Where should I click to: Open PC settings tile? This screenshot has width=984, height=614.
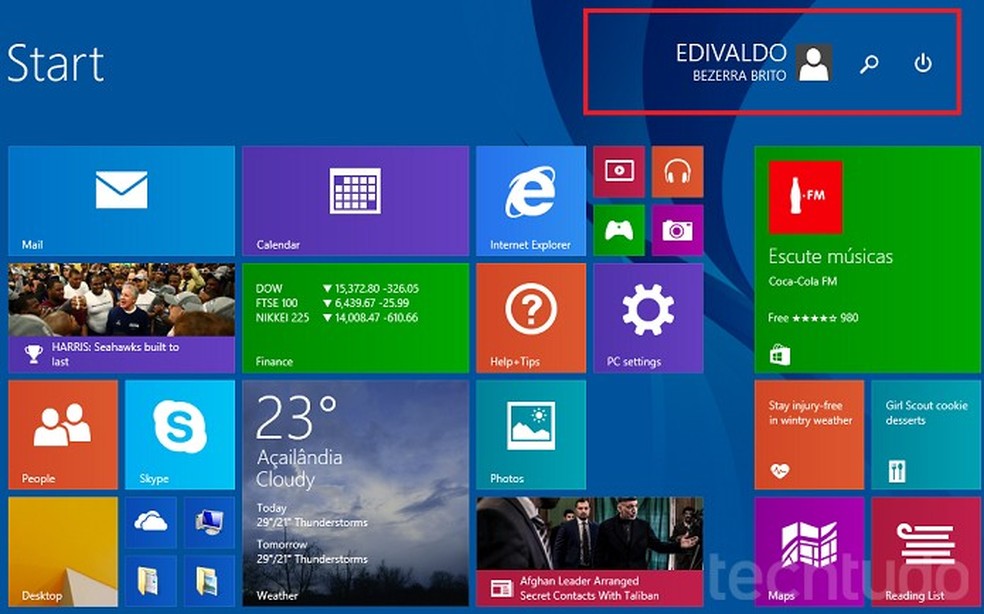point(648,318)
